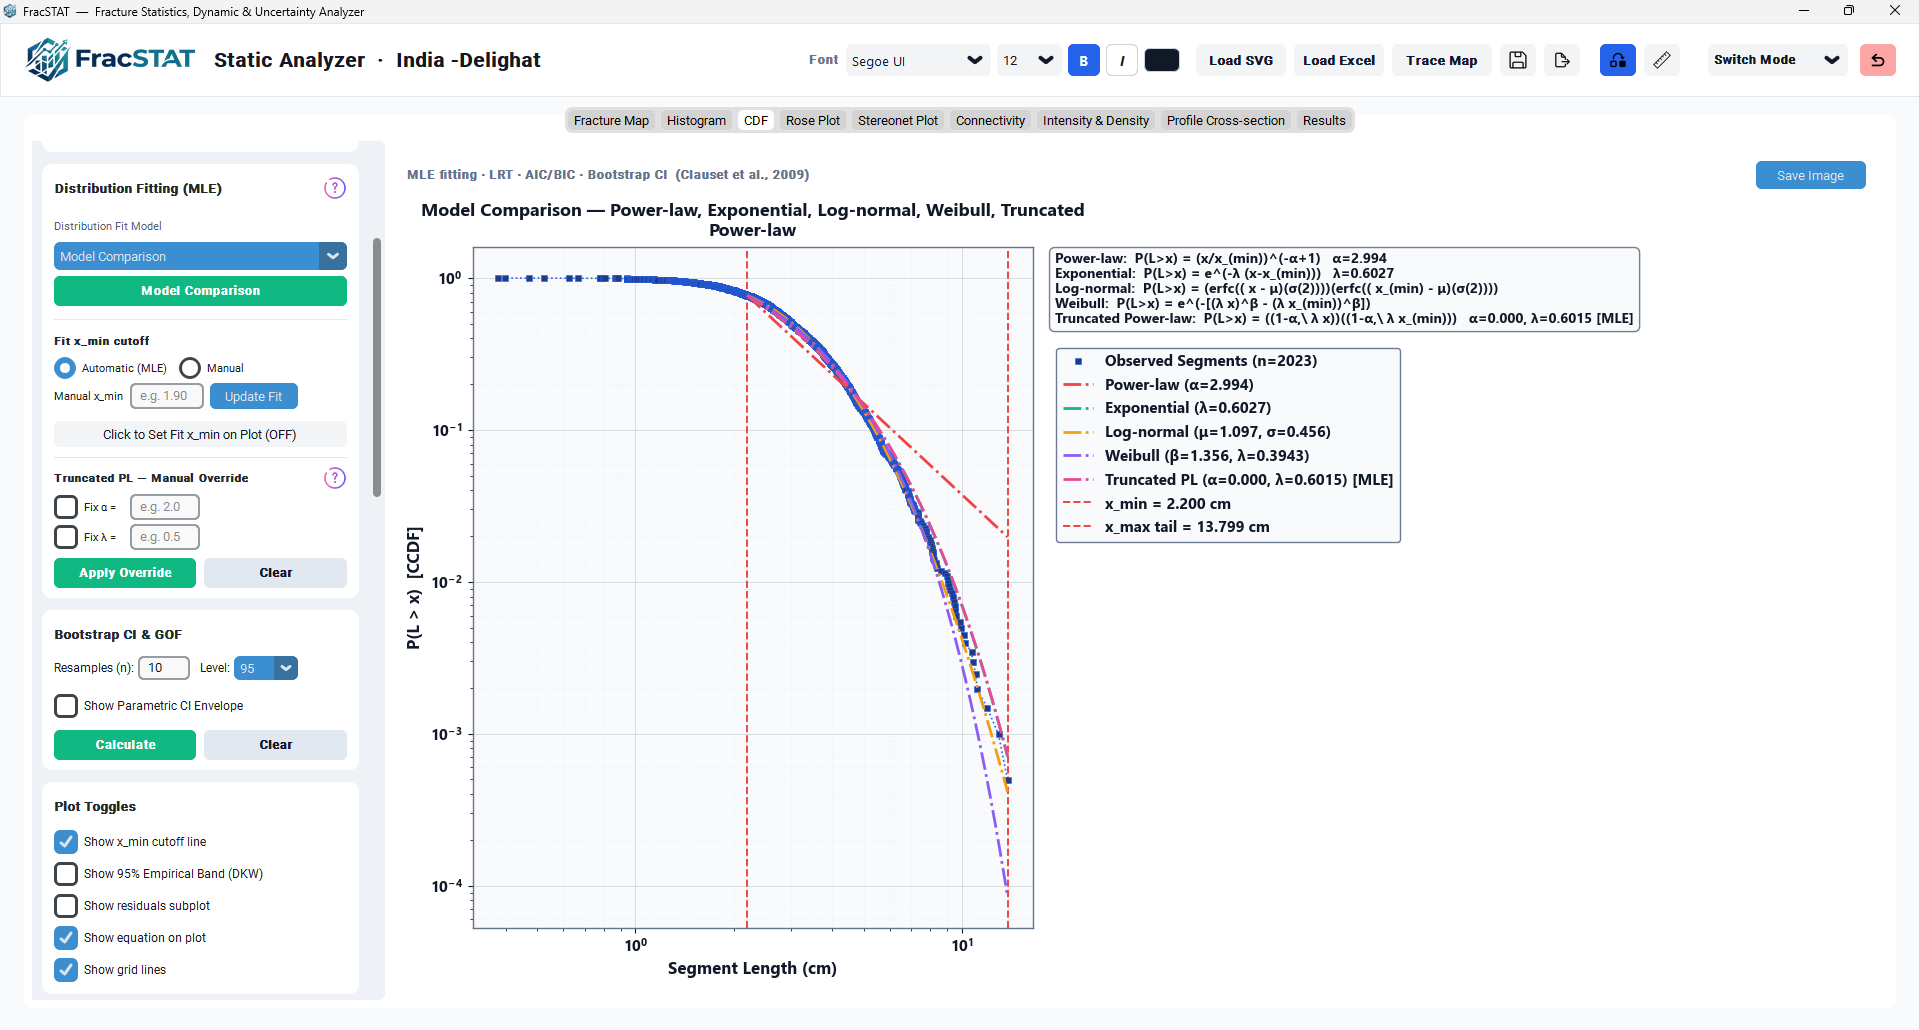Enable Show residuals subplot
Image resolution: width=1919 pixels, height=1030 pixels.
(66, 906)
